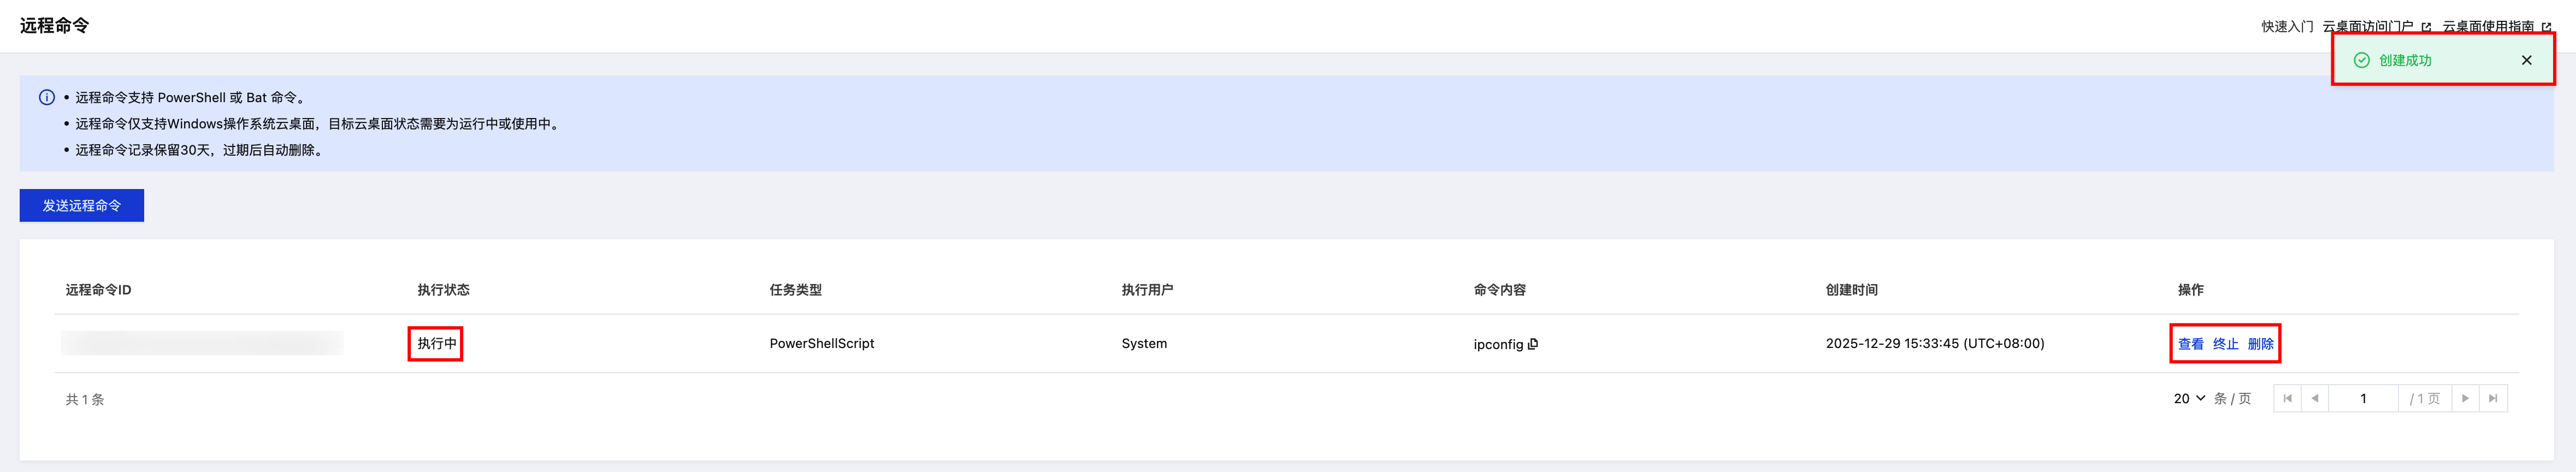
Task: Go to first page of results
Action: (2287, 398)
